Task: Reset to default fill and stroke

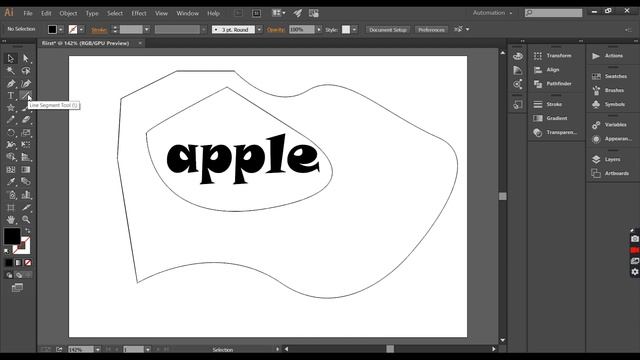Action: pyautogui.click(x=6, y=251)
